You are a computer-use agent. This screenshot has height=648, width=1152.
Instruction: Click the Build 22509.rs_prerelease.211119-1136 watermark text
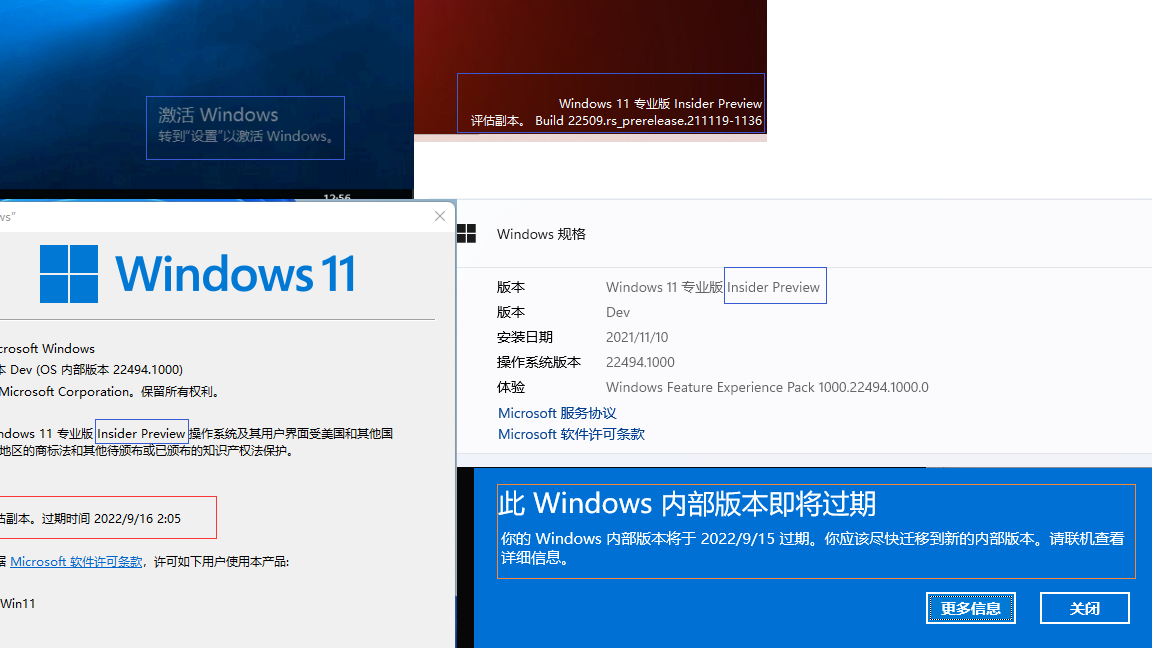point(648,120)
